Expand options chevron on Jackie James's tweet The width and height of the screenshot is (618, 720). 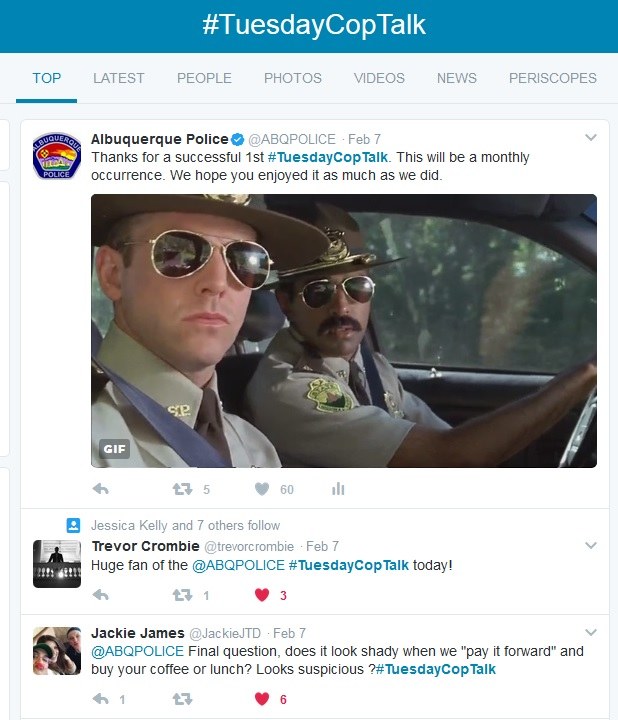[x=591, y=632]
